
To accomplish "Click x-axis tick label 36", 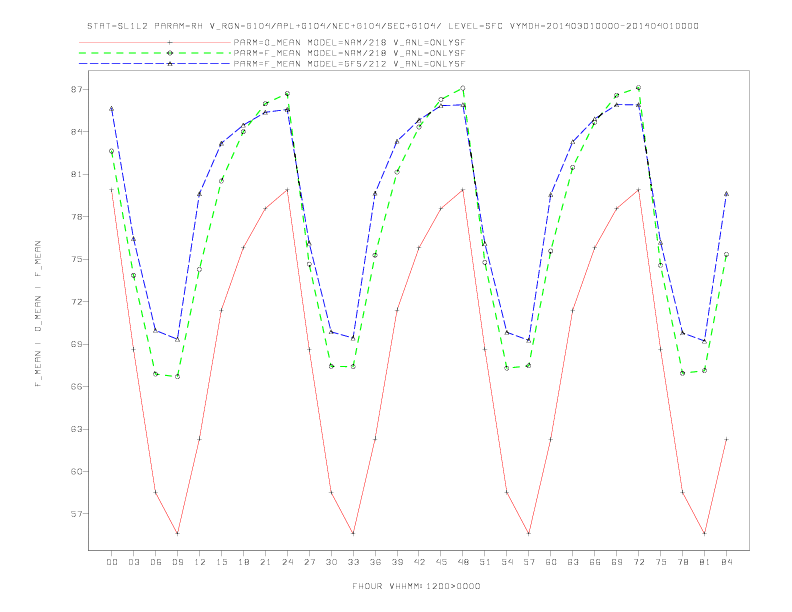I will [x=375, y=562].
